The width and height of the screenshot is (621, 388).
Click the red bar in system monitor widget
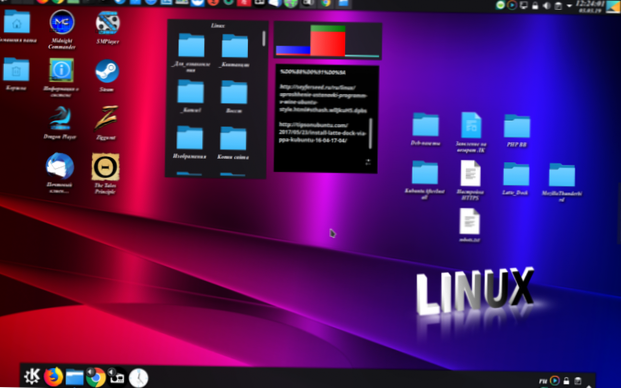[x=328, y=44]
